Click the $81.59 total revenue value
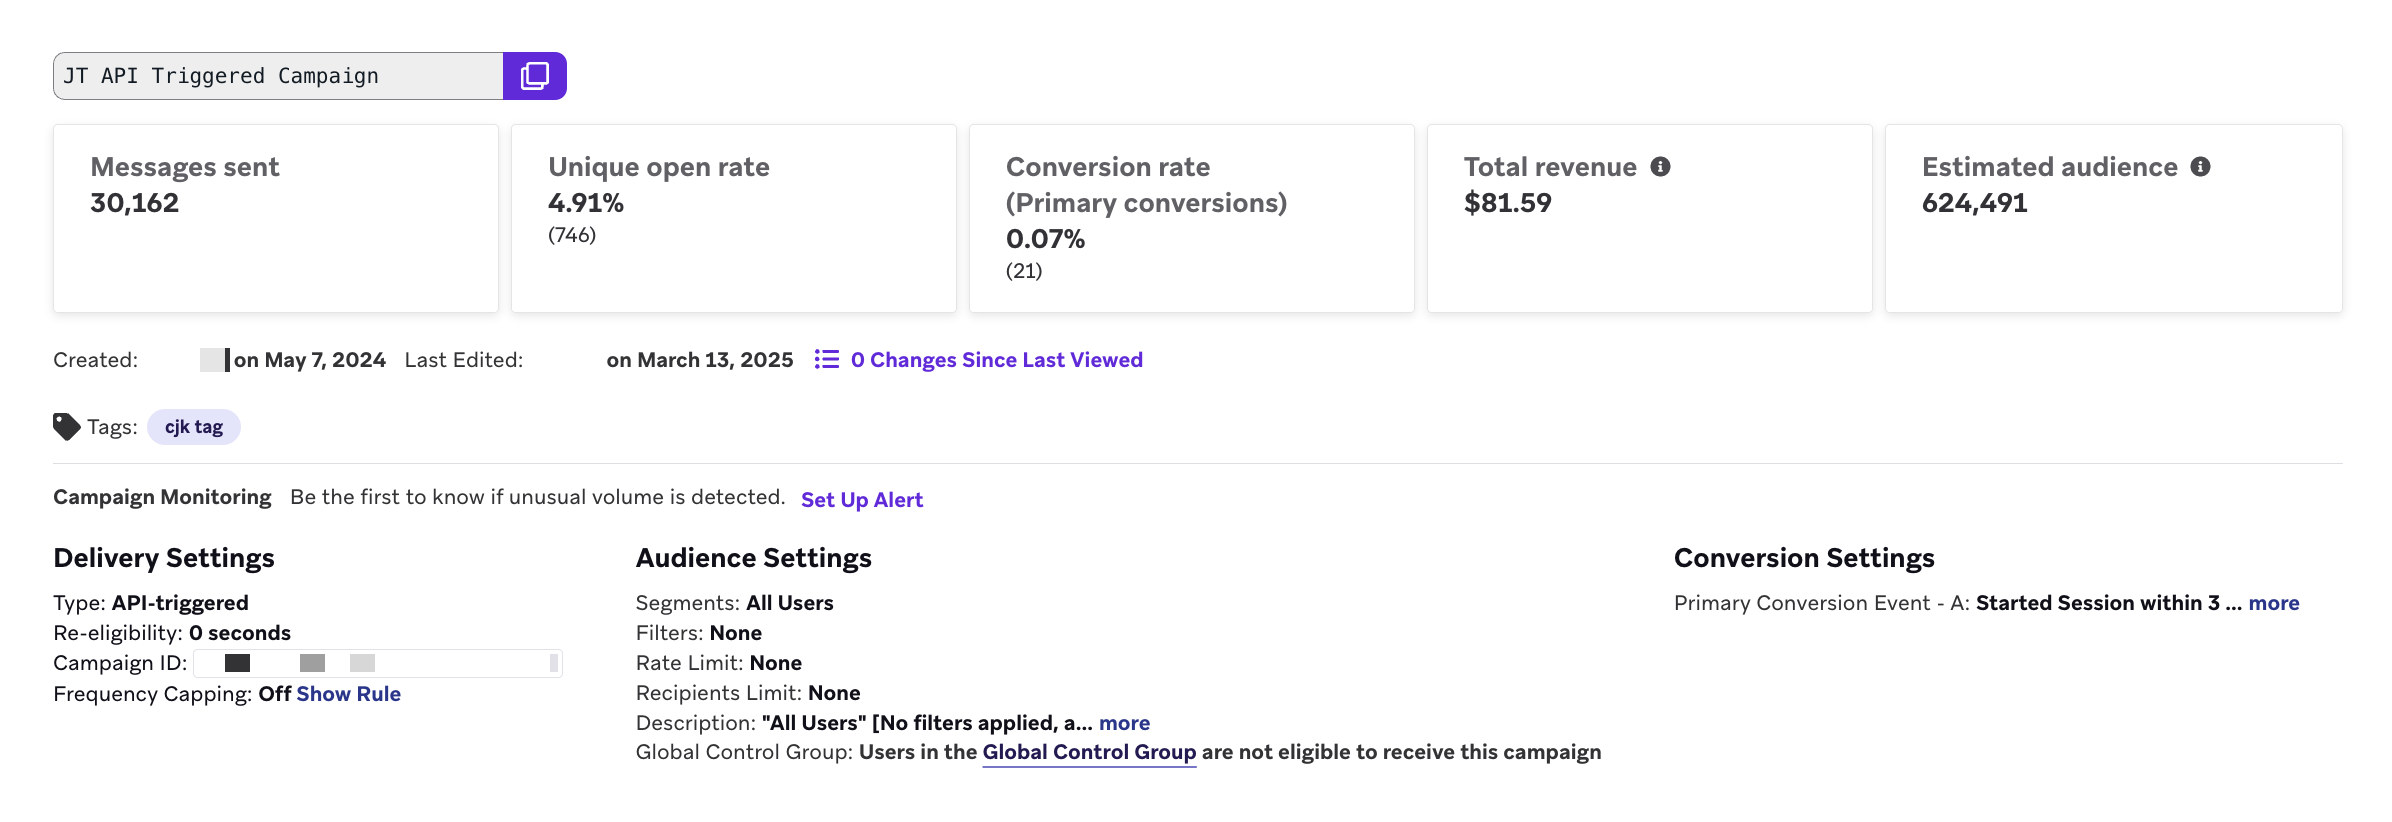 [x=1507, y=203]
